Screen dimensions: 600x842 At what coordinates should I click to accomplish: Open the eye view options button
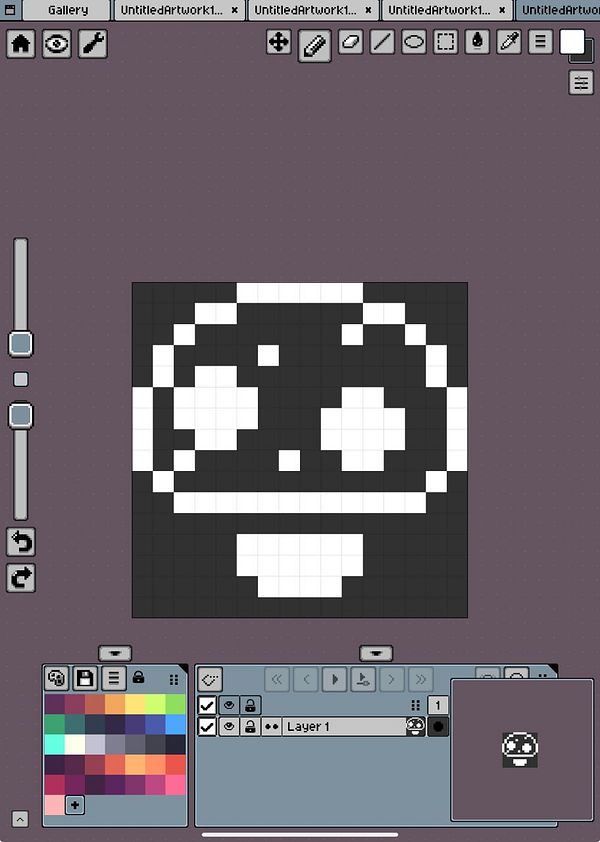56,43
